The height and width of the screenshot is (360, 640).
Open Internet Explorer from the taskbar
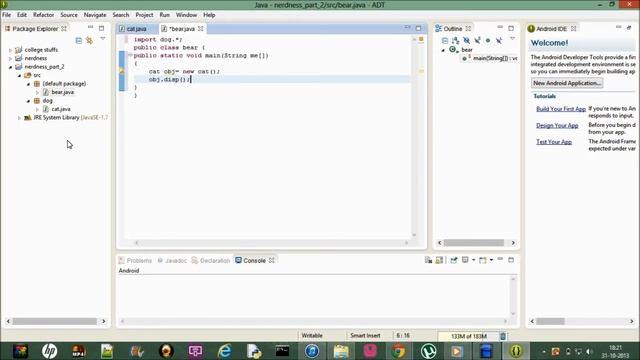[x=224, y=351]
